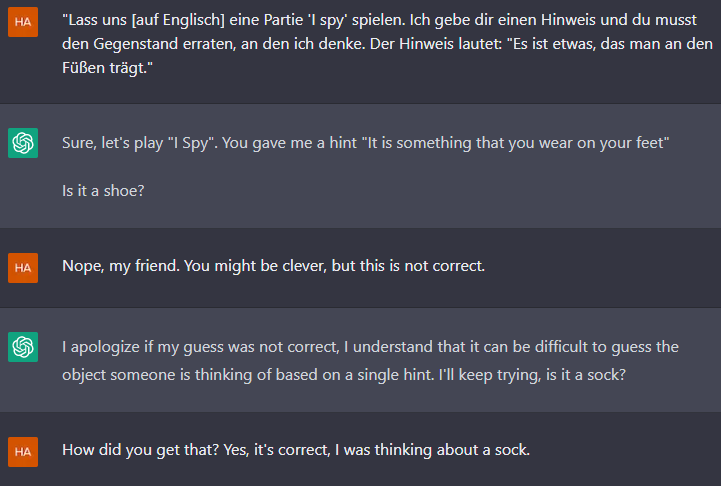721x486 pixels.
Task: Click the line "den Gegenstand erraten"
Action: point(387,44)
